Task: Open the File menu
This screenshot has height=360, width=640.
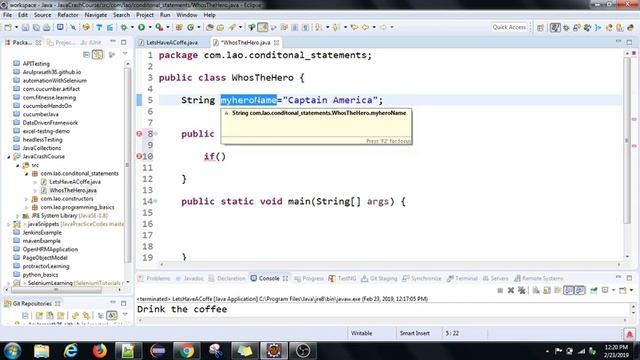Action: (x=7, y=15)
